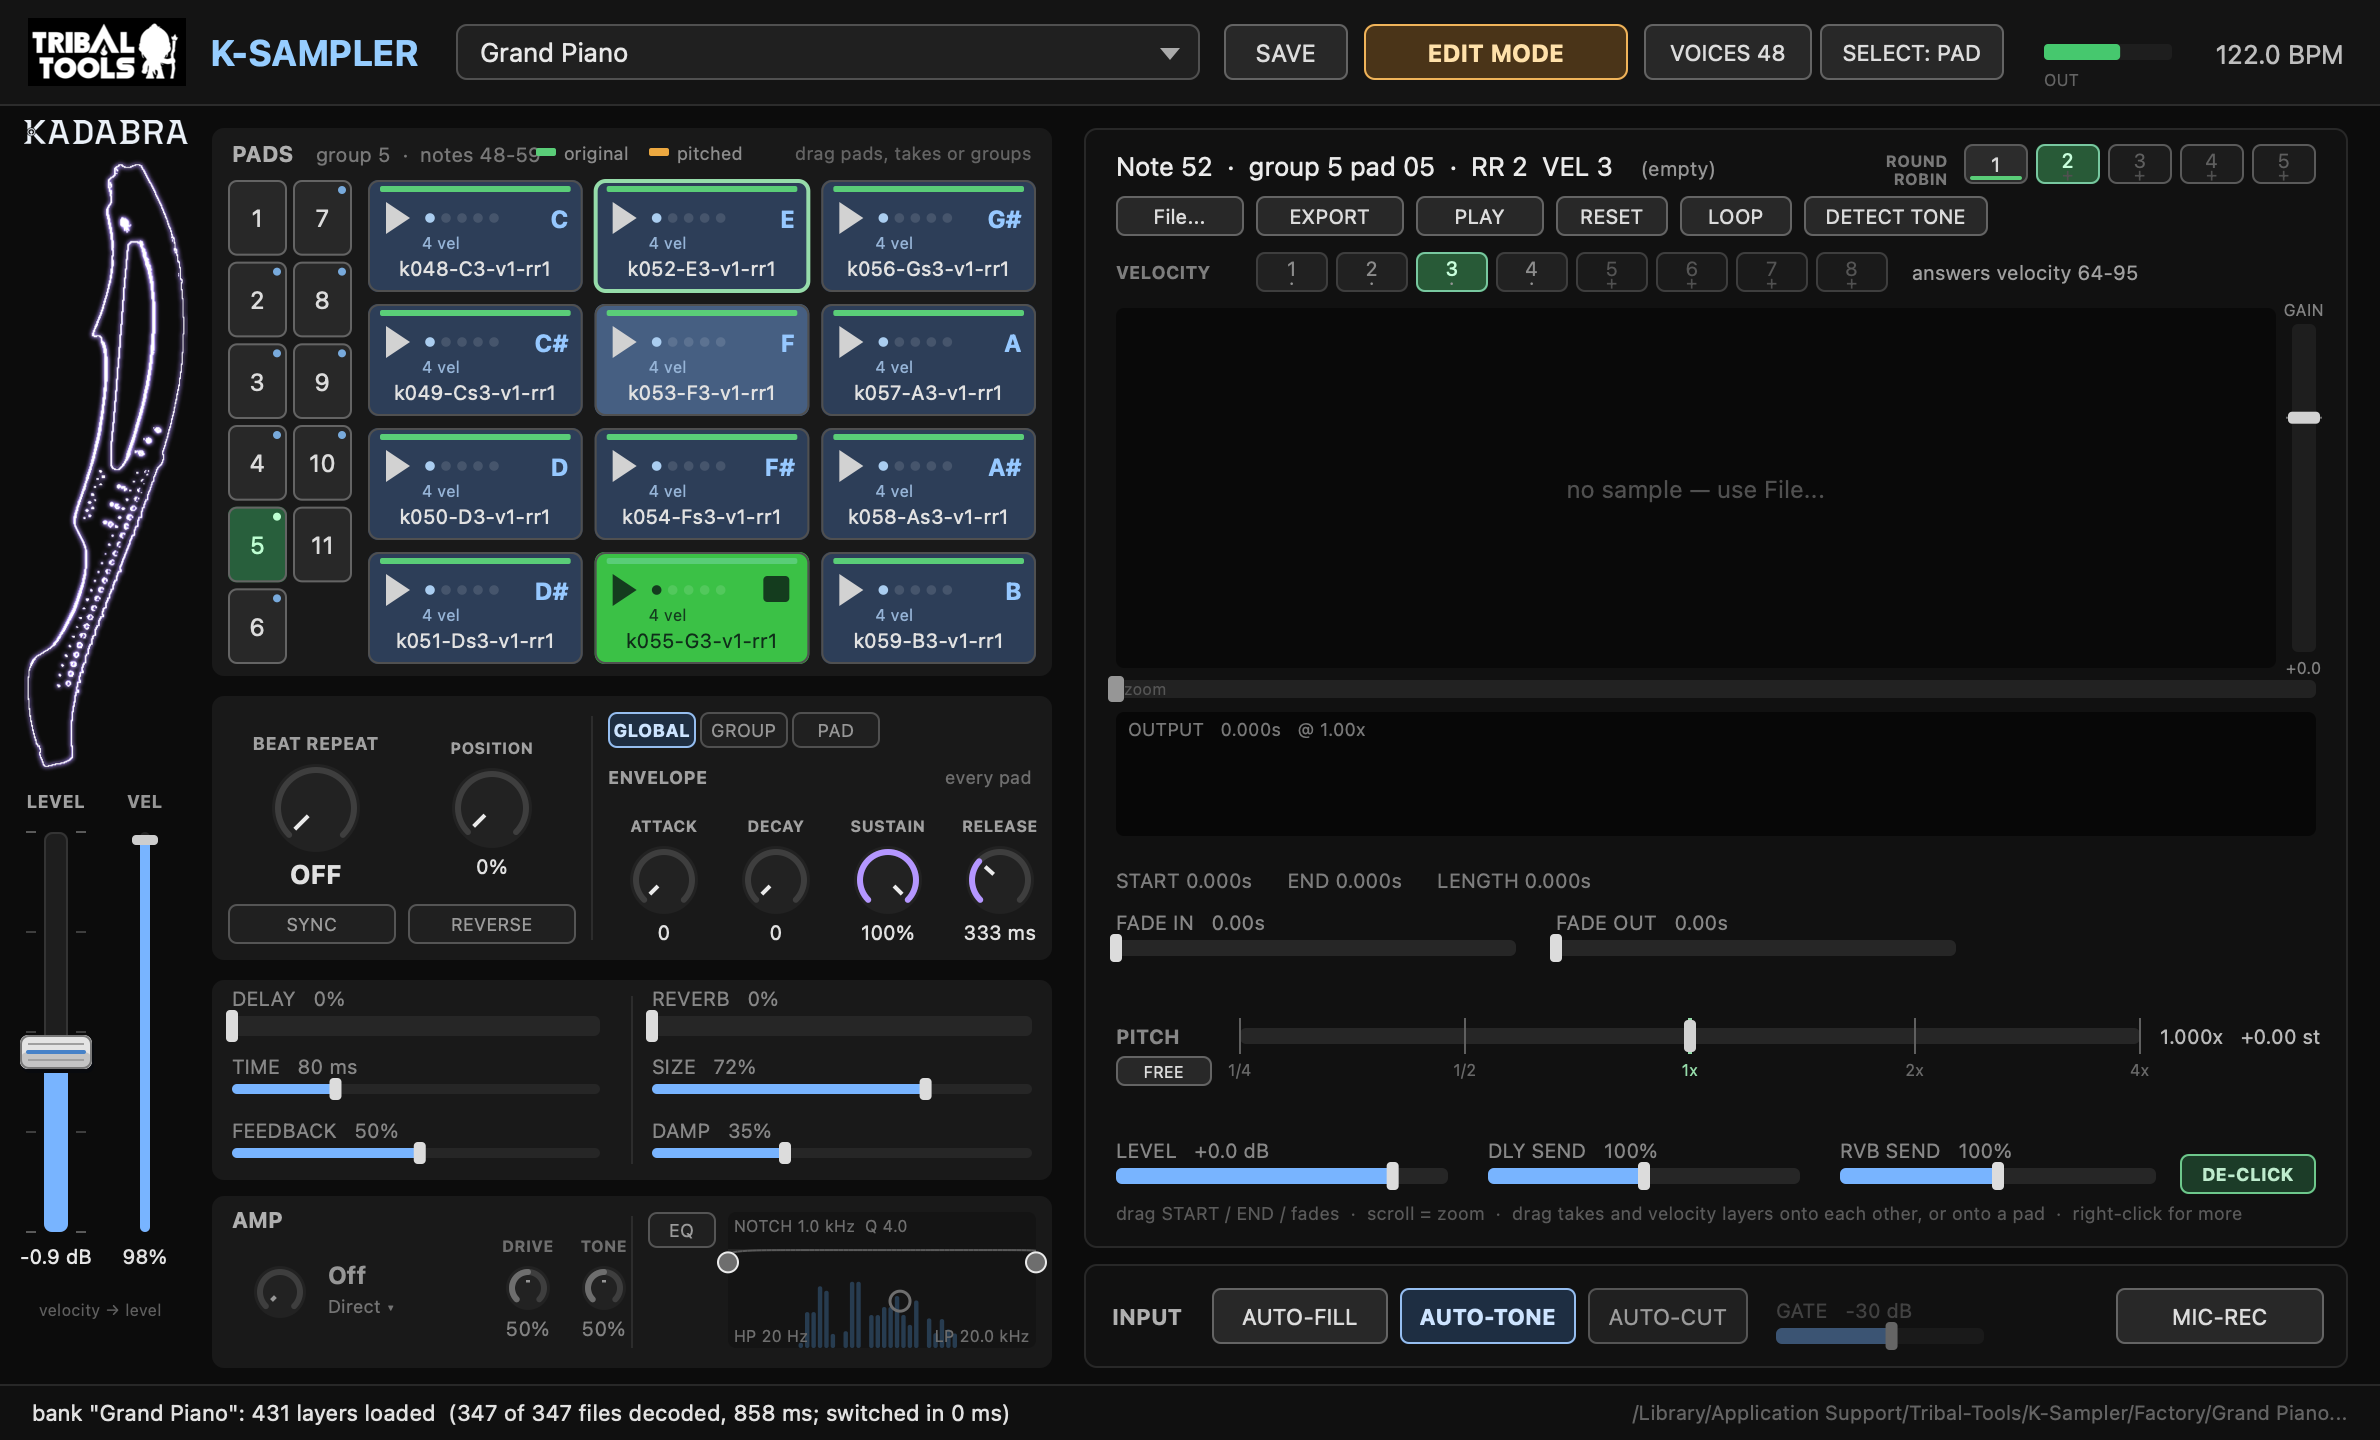Play the k059-B3-v1-rr1 pad preview

point(851,590)
